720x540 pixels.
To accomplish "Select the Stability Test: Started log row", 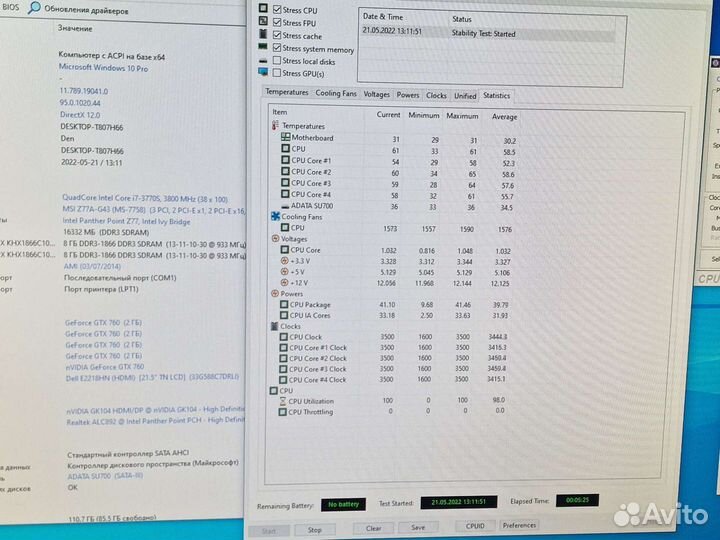I will 488,33.
